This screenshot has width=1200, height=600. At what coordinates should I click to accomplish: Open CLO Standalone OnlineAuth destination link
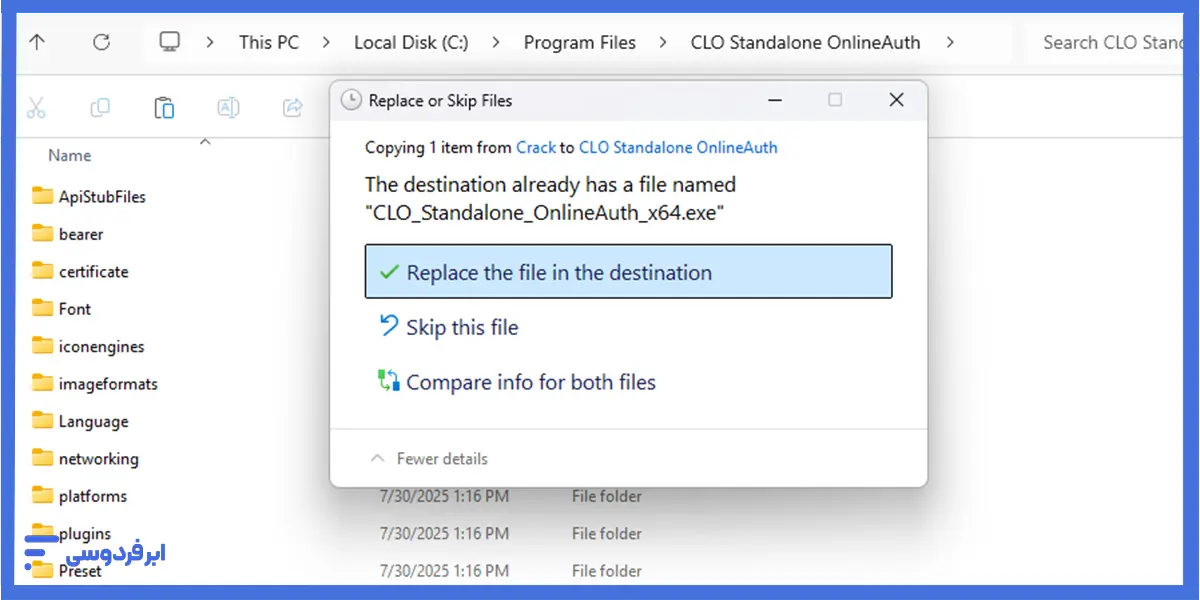[x=678, y=147]
